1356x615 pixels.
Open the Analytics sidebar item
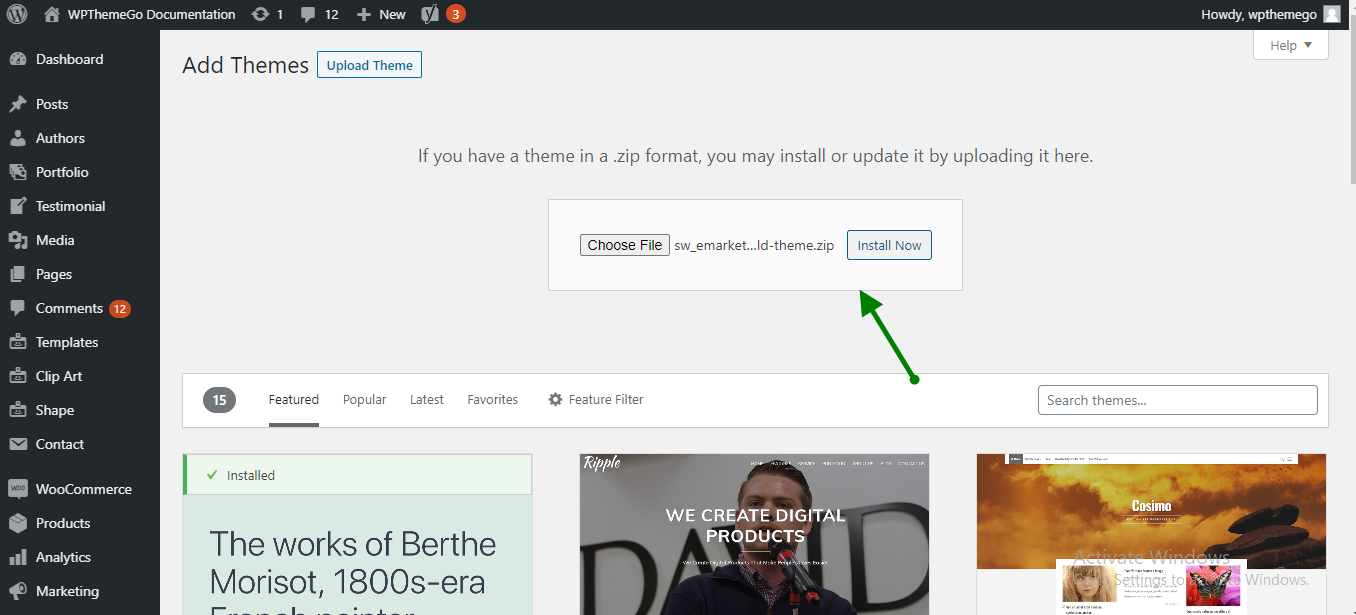click(63, 557)
